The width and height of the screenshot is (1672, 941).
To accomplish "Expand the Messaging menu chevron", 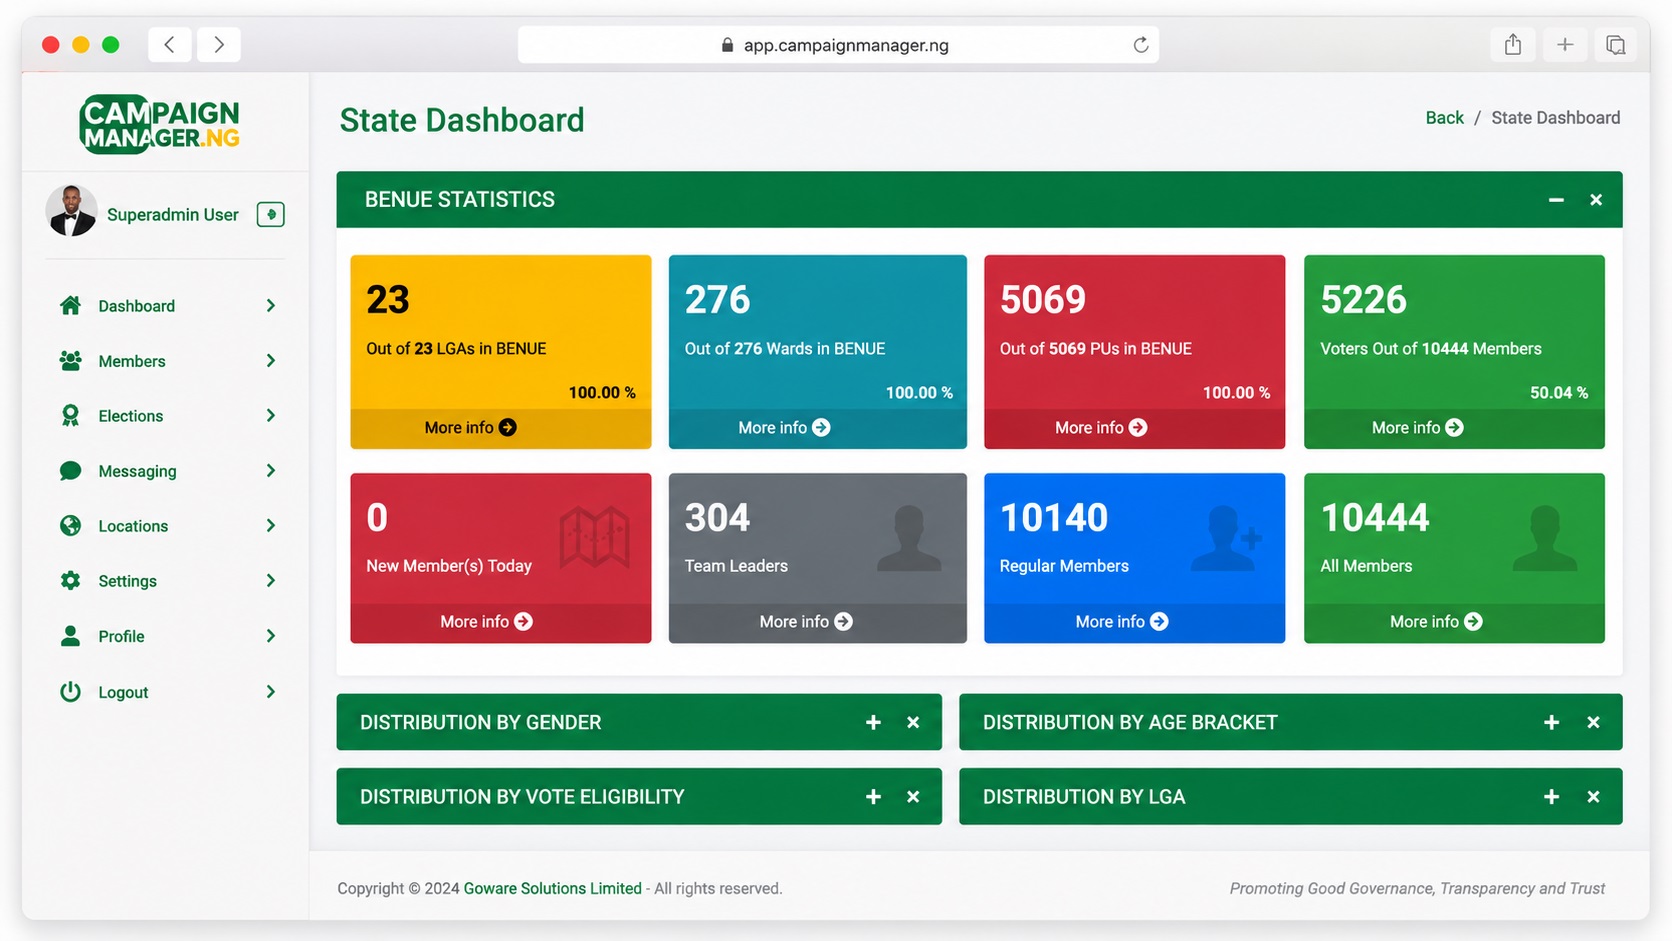I will pyautogui.click(x=271, y=470).
